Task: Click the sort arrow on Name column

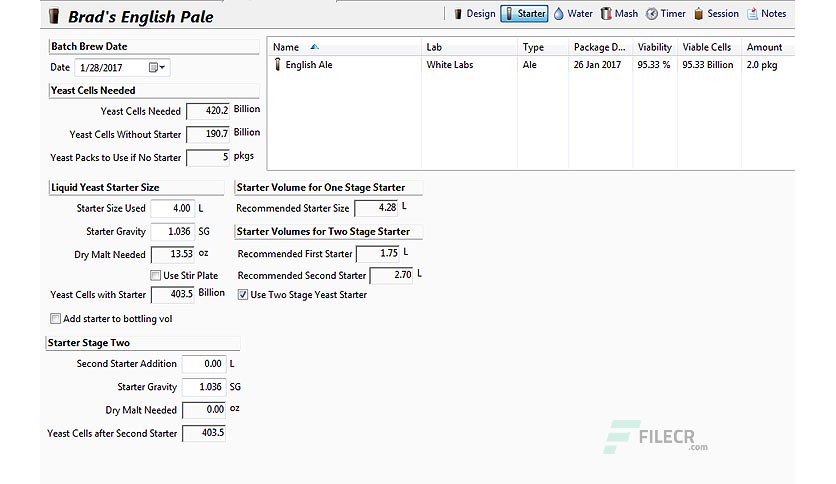Action: tap(315, 47)
